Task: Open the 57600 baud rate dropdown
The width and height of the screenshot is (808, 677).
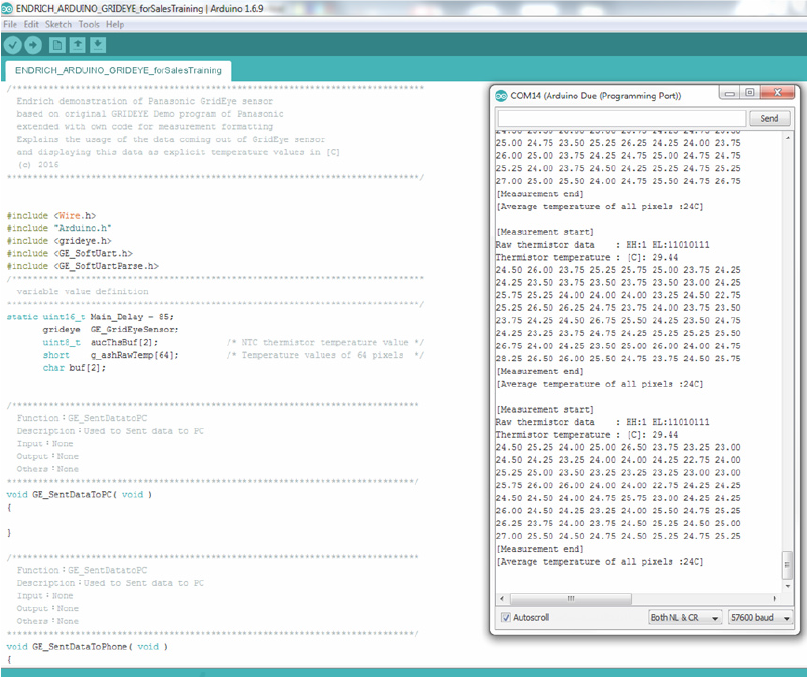Action: pos(761,617)
